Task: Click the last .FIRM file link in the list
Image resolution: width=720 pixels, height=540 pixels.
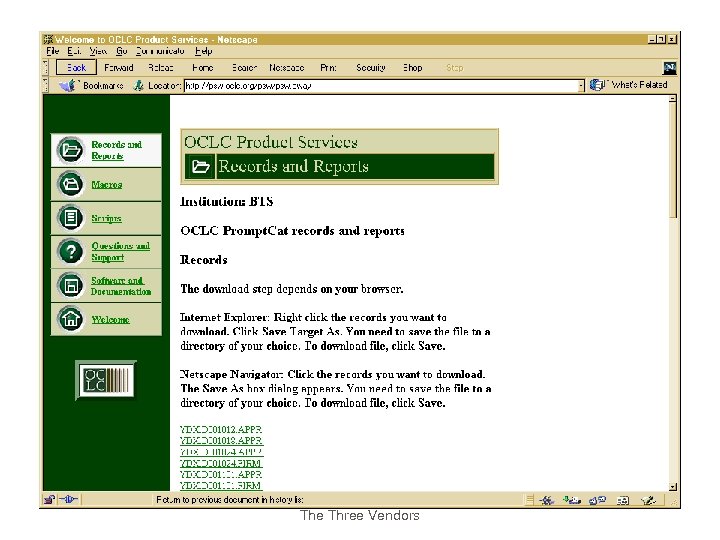Action: coord(221,485)
